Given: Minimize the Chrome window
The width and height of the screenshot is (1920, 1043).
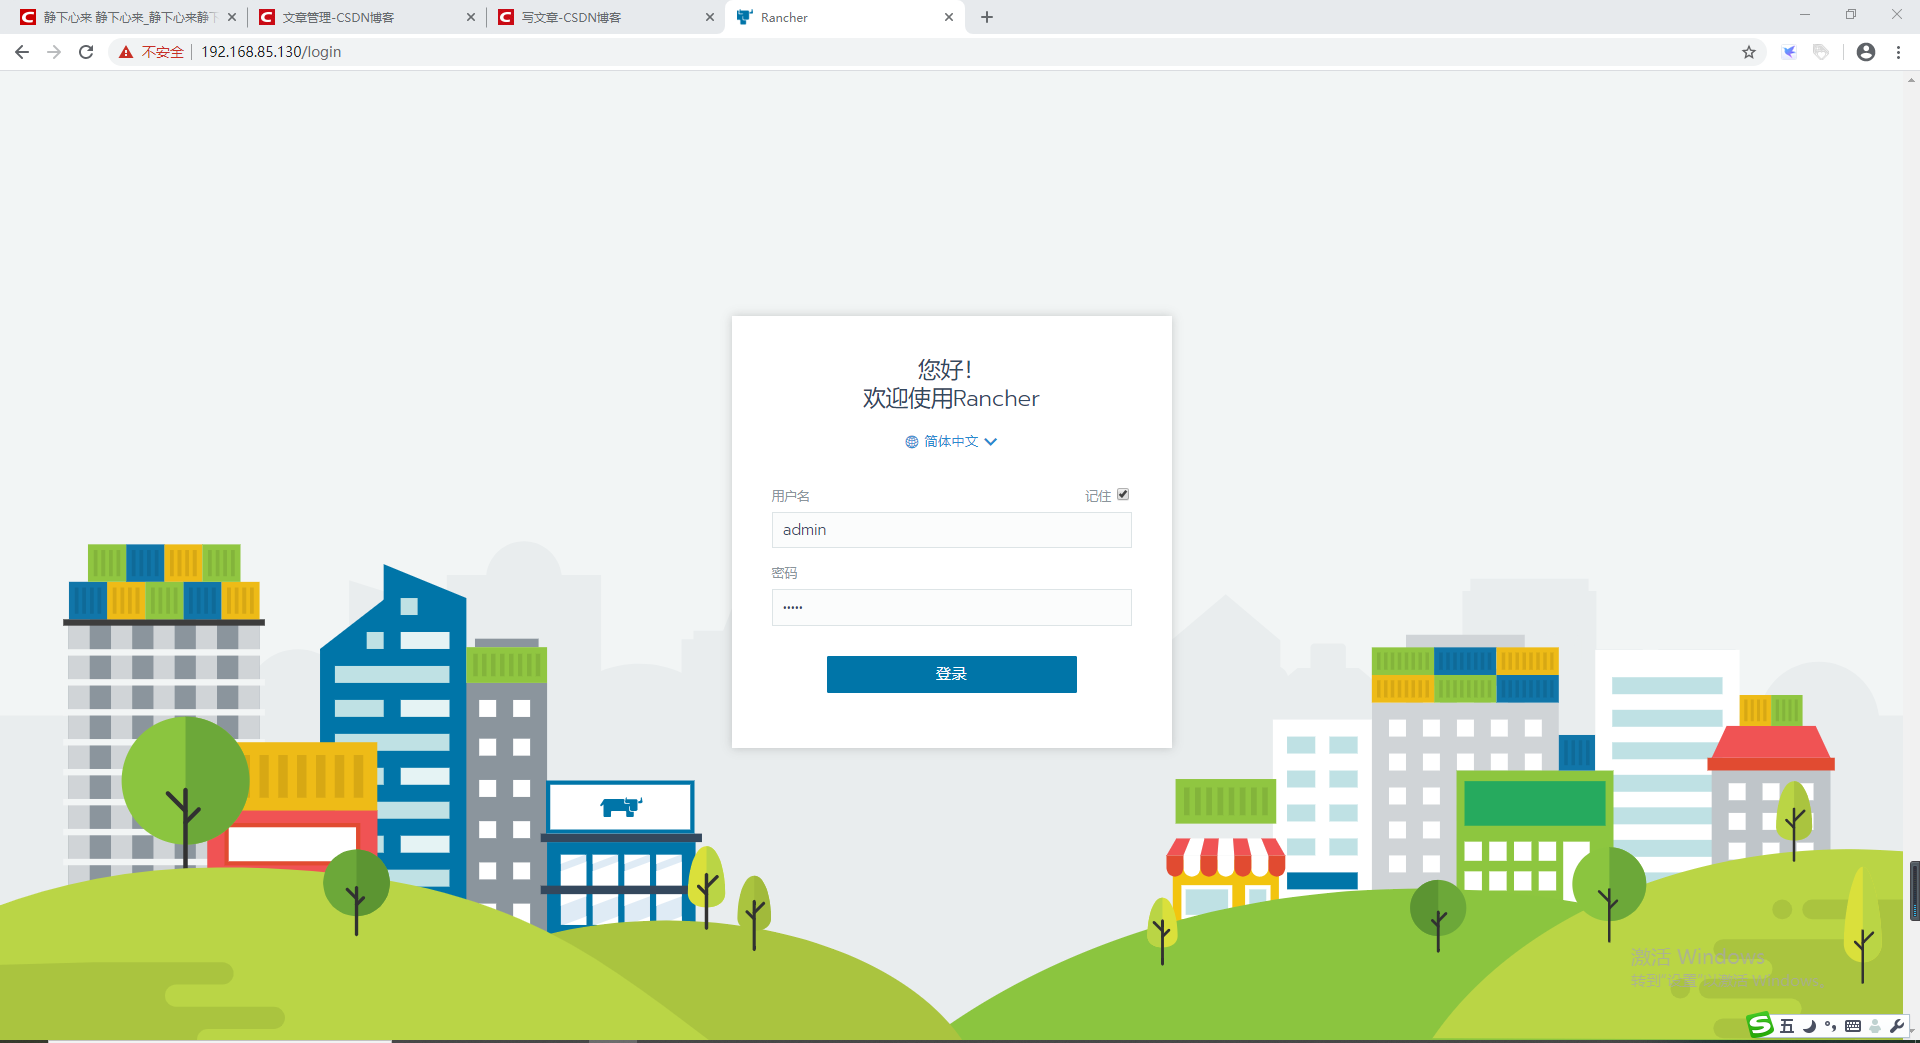Looking at the screenshot, I should pyautogui.click(x=1805, y=15).
